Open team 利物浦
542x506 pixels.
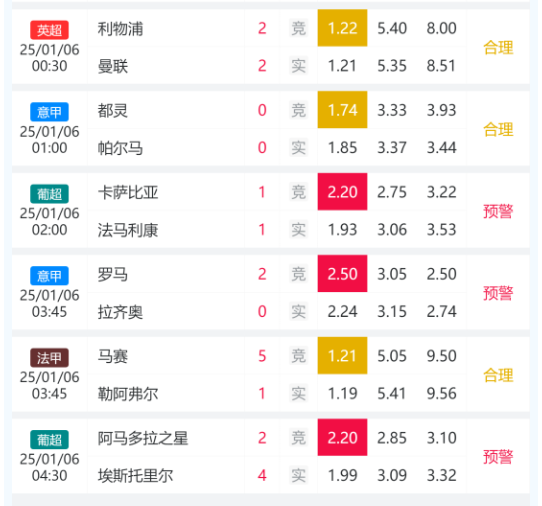click(120, 29)
